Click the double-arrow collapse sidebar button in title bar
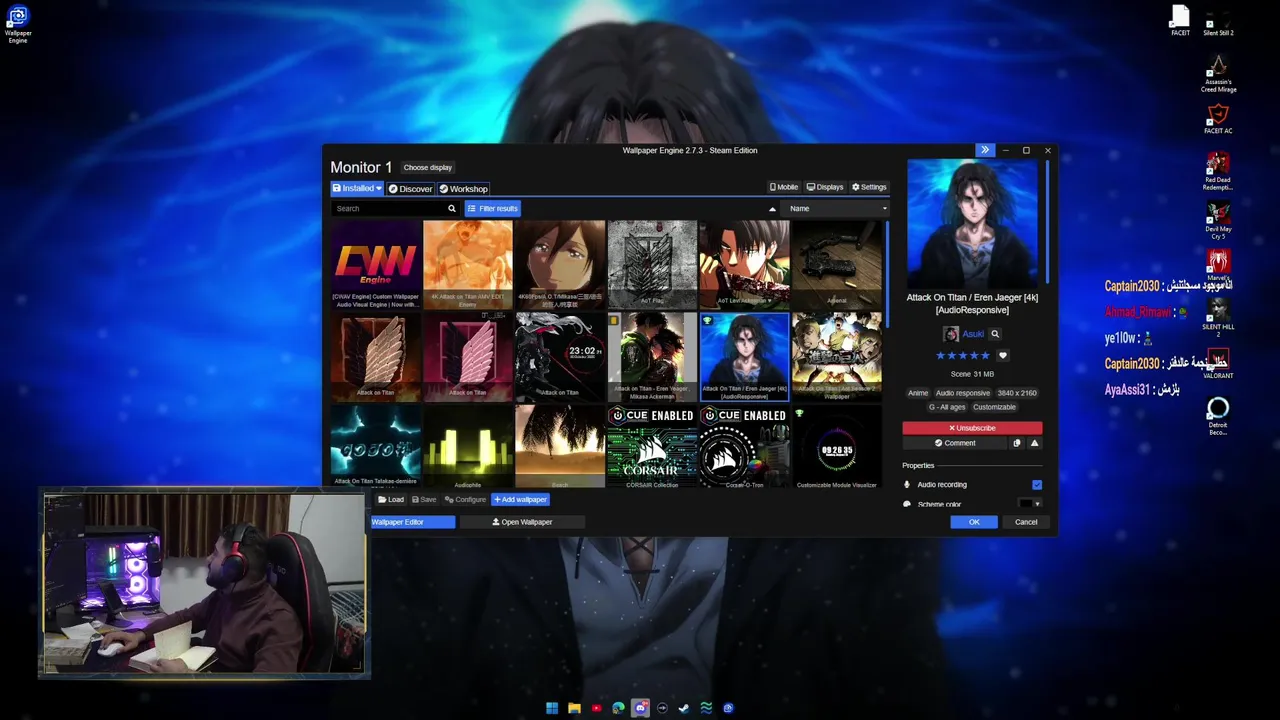 click(x=985, y=150)
